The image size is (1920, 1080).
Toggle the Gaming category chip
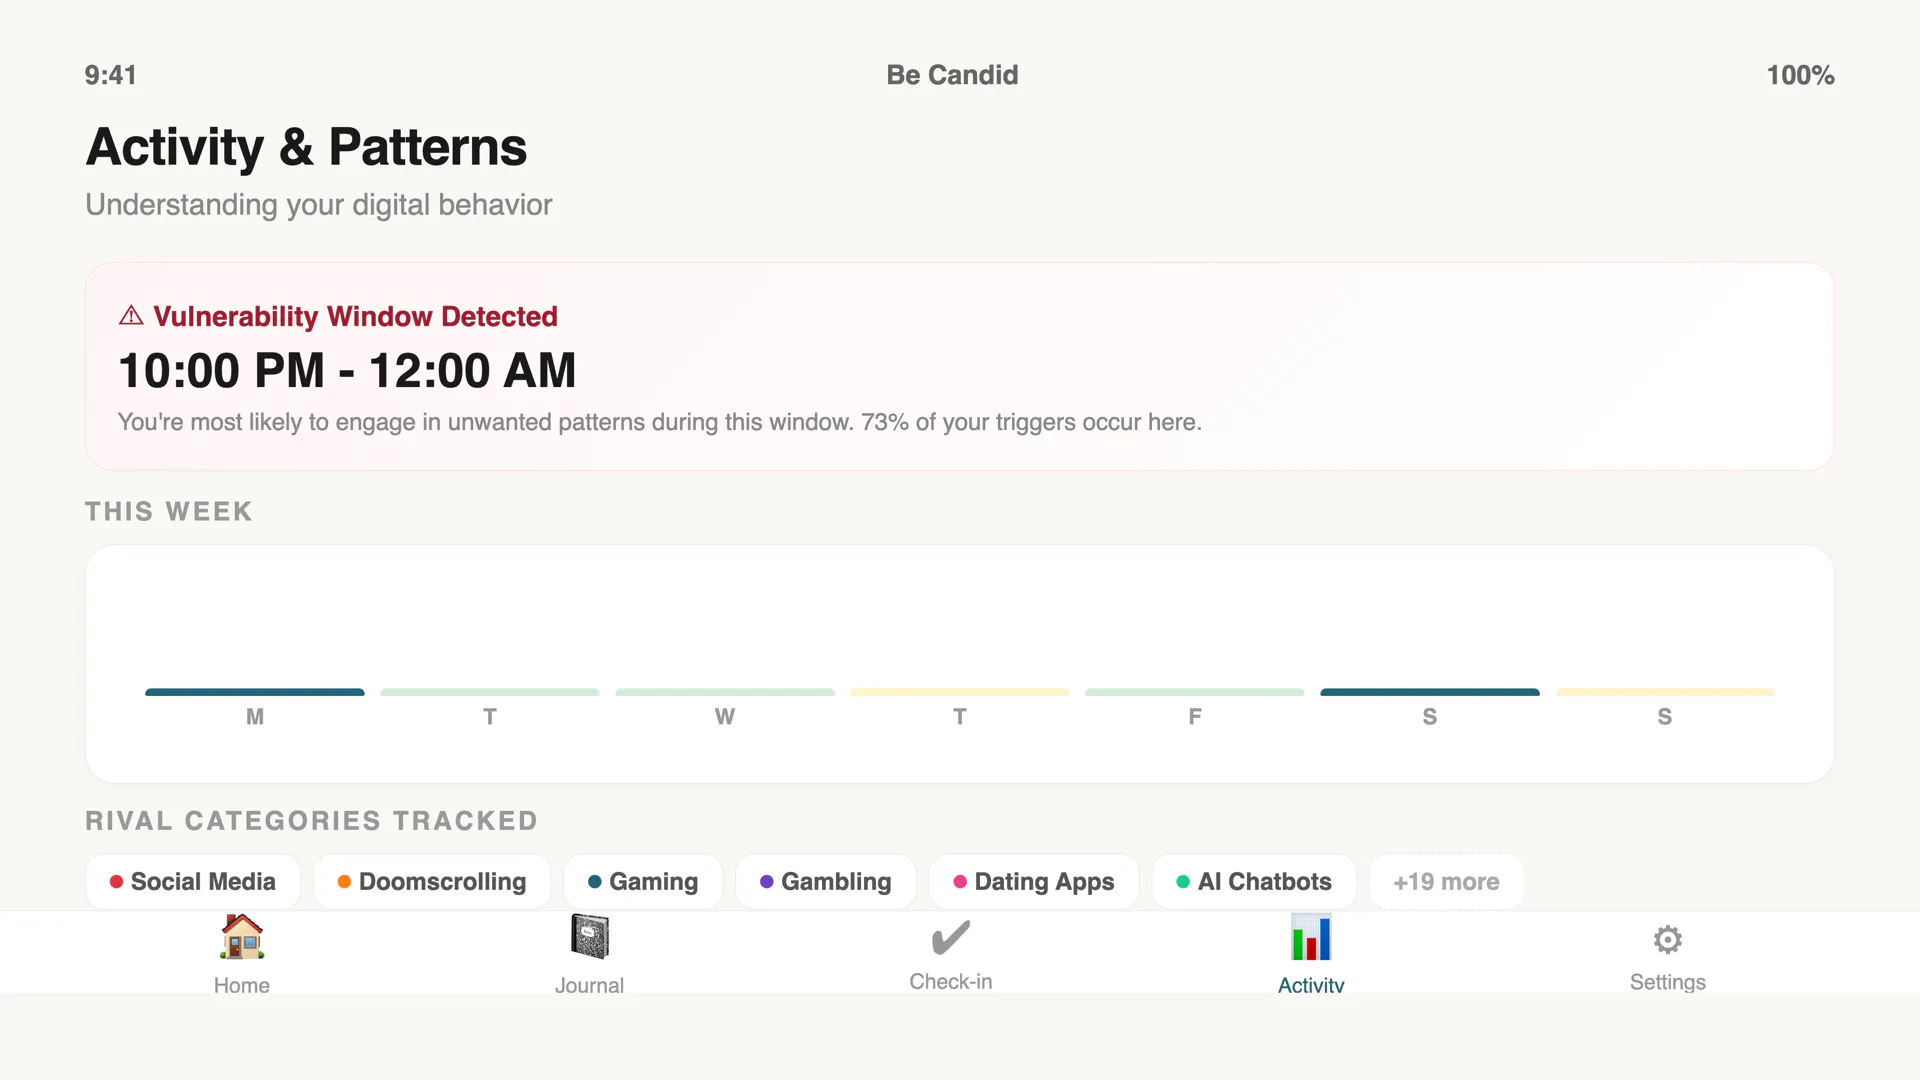click(643, 882)
